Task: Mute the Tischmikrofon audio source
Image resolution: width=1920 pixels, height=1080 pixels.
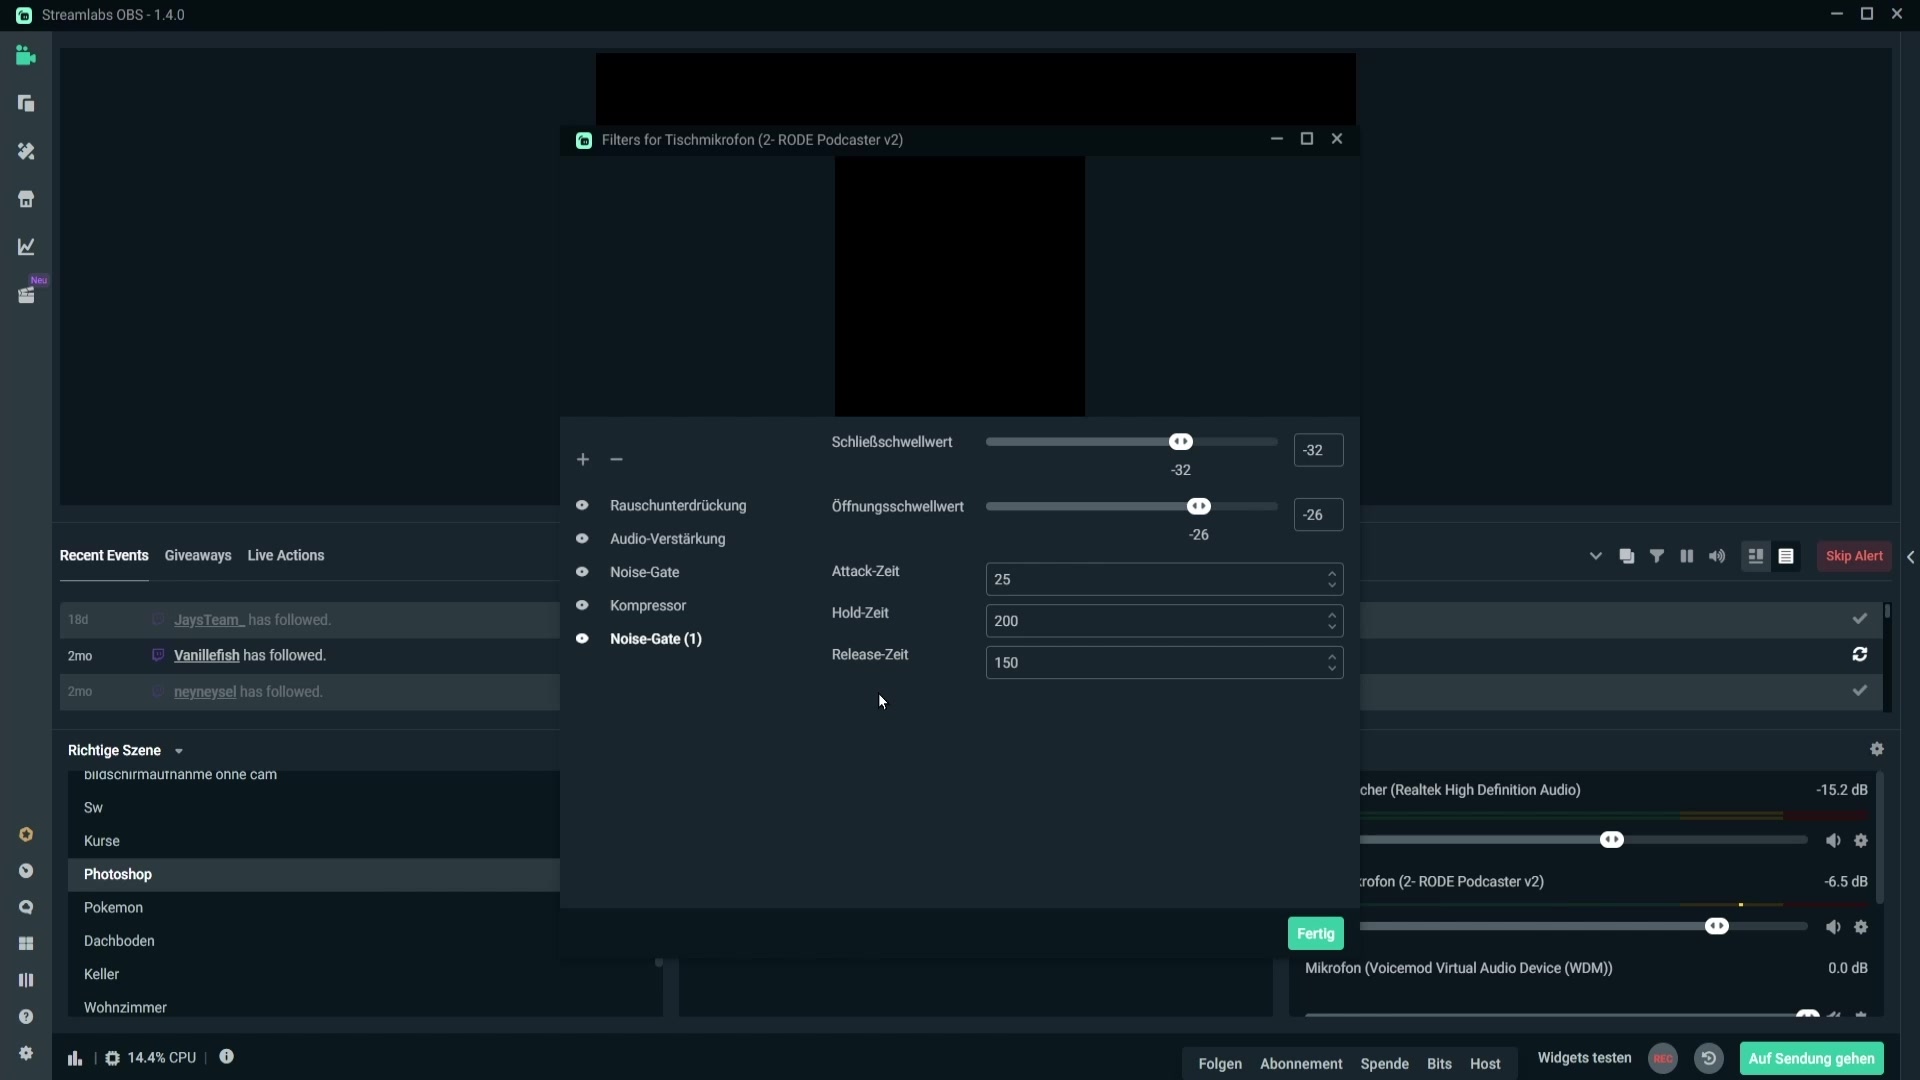Action: pos(1832,927)
